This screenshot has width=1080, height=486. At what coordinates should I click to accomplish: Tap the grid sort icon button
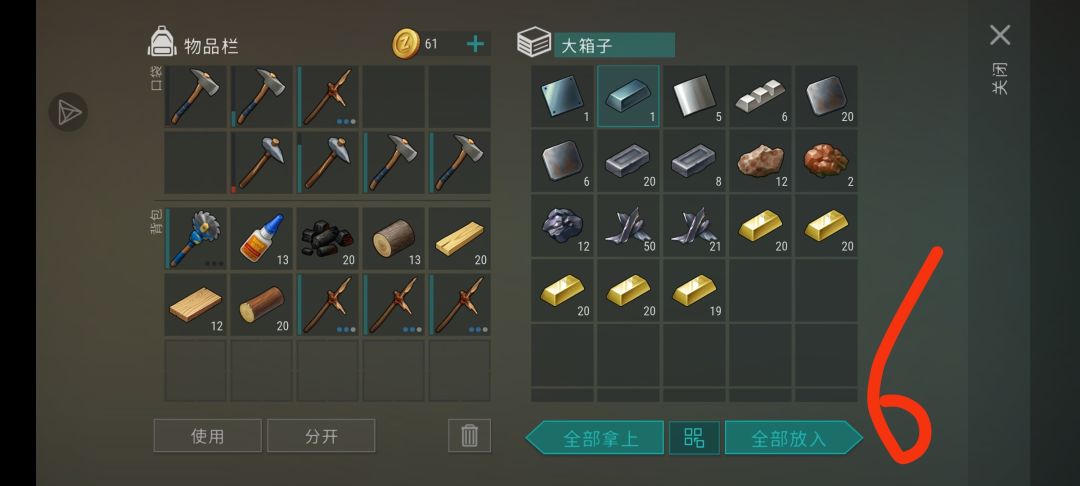coord(694,437)
